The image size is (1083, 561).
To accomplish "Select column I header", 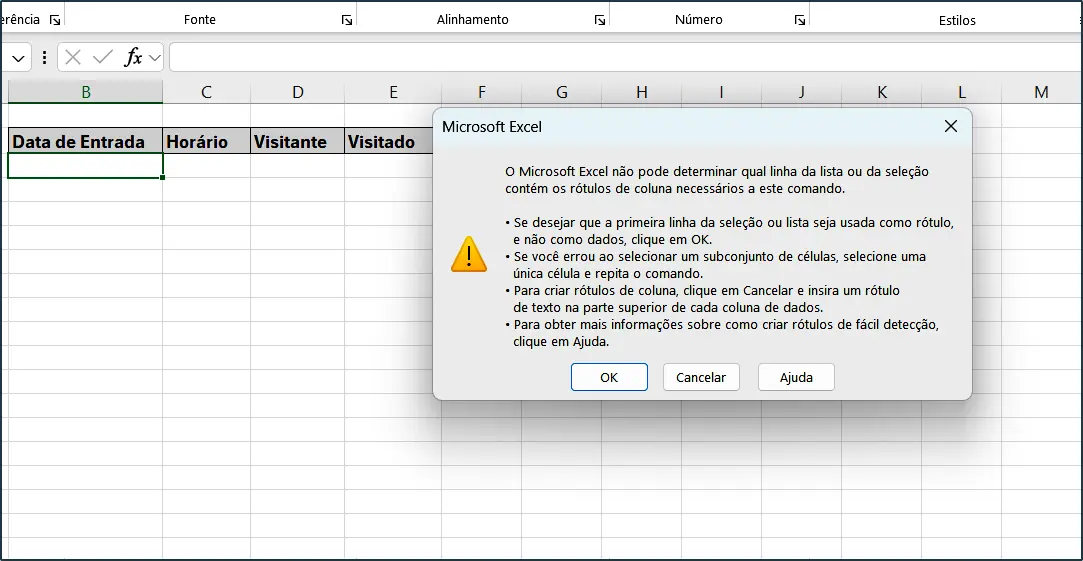I will pos(722,92).
